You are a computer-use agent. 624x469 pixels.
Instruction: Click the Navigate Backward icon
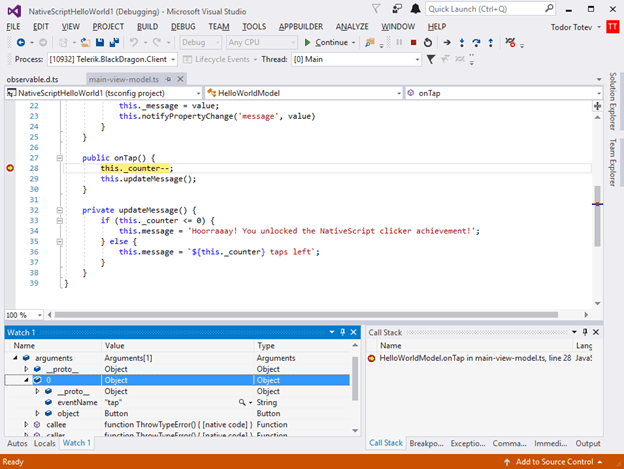click(x=21, y=42)
